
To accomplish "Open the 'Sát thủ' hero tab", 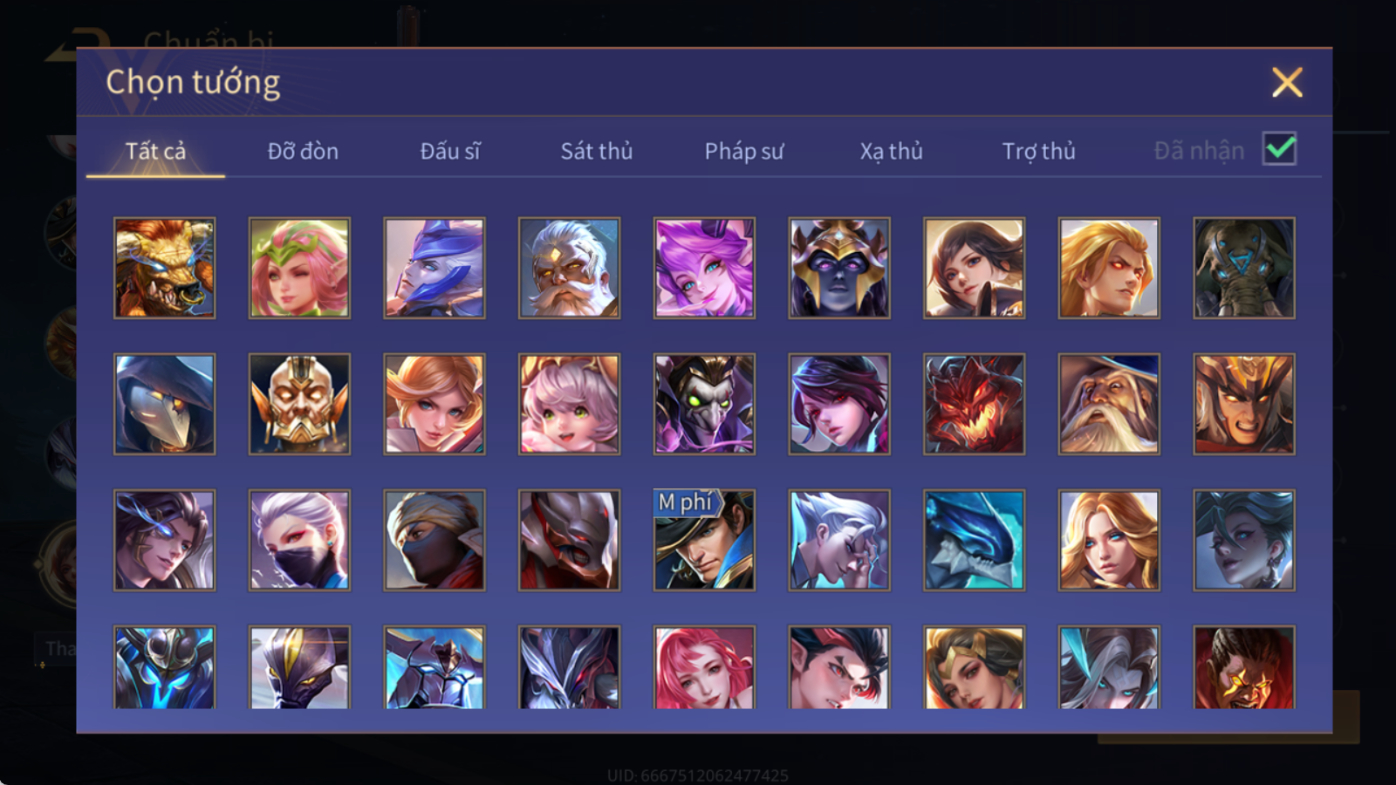I will click(x=596, y=151).
